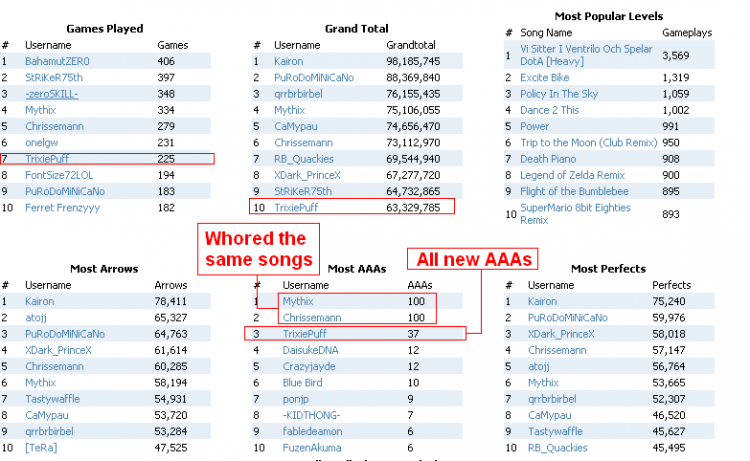Select FontSize72LOL in Games Played table
The width and height of the screenshot is (750, 461).
(59, 175)
